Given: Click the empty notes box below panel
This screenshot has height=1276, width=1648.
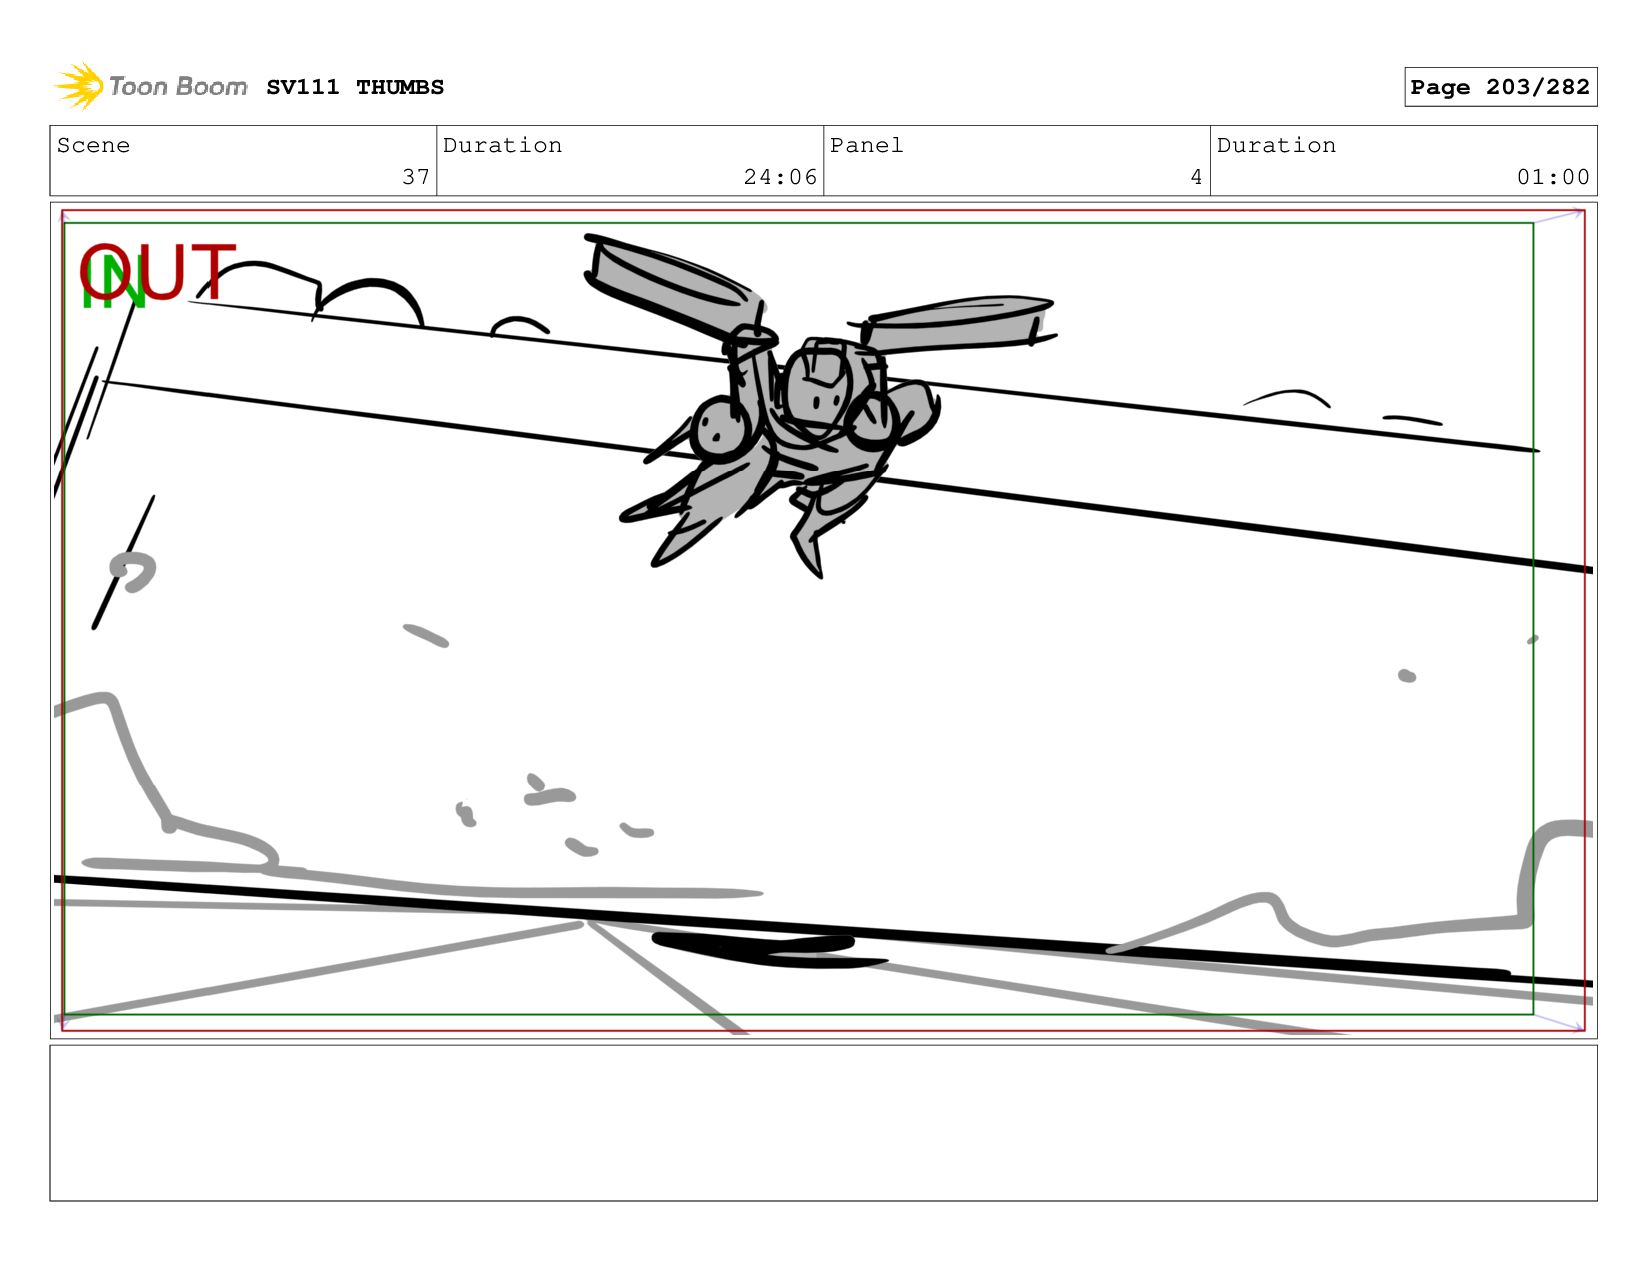Looking at the screenshot, I should pos(823,1123).
